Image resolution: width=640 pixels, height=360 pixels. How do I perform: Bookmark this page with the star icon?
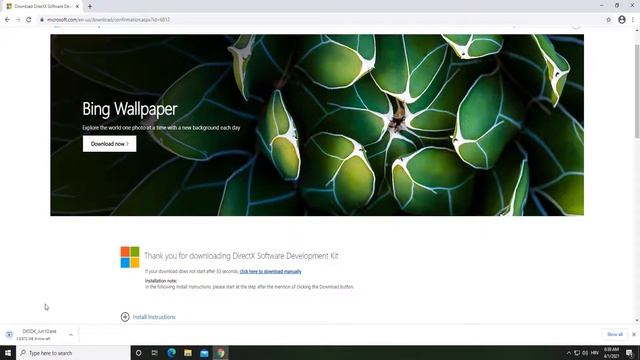point(609,20)
